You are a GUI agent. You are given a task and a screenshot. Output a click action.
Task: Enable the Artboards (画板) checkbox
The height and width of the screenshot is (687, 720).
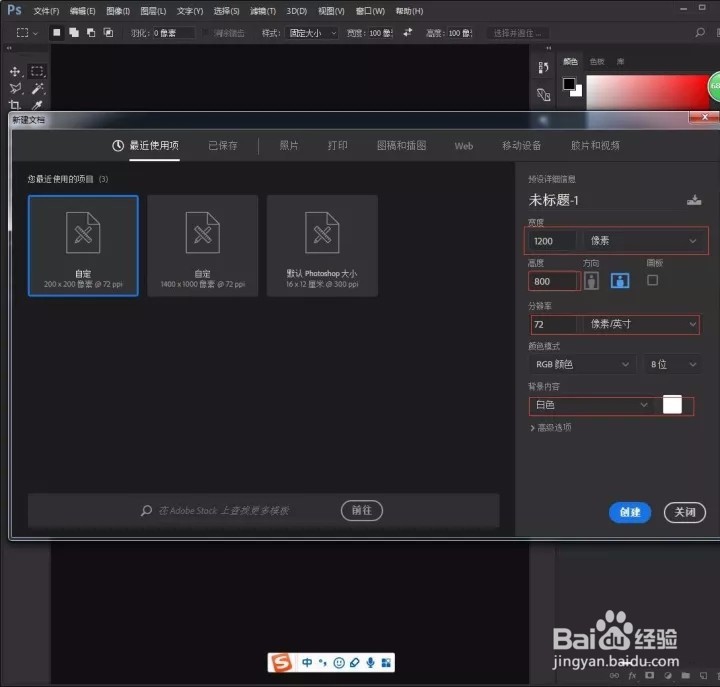(x=652, y=280)
